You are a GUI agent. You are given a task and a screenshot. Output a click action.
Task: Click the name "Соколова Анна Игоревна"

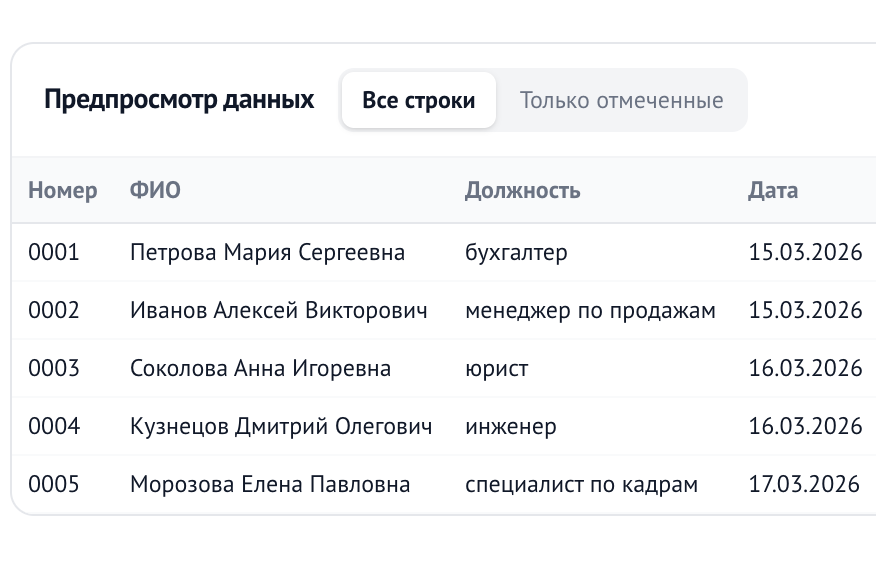(x=260, y=369)
